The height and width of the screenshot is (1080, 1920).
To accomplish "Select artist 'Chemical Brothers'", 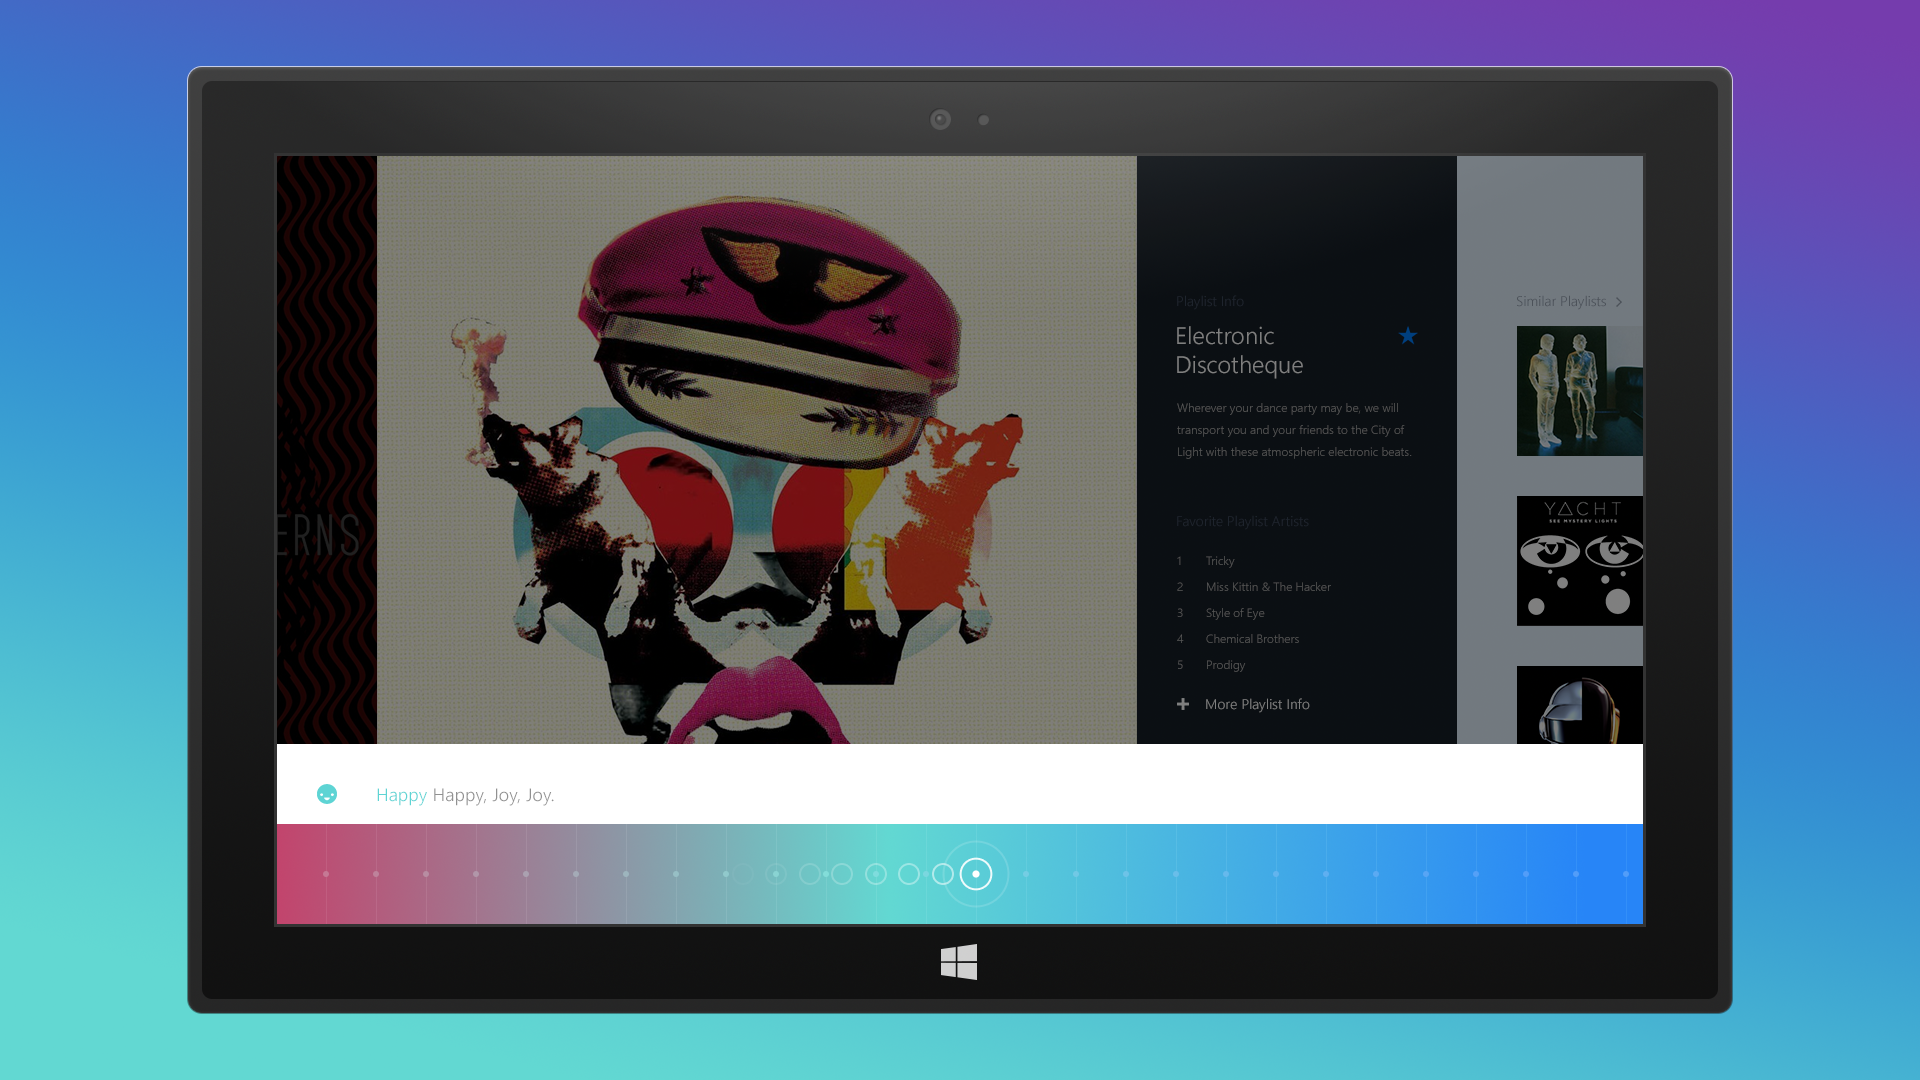I will tap(1252, 639).
